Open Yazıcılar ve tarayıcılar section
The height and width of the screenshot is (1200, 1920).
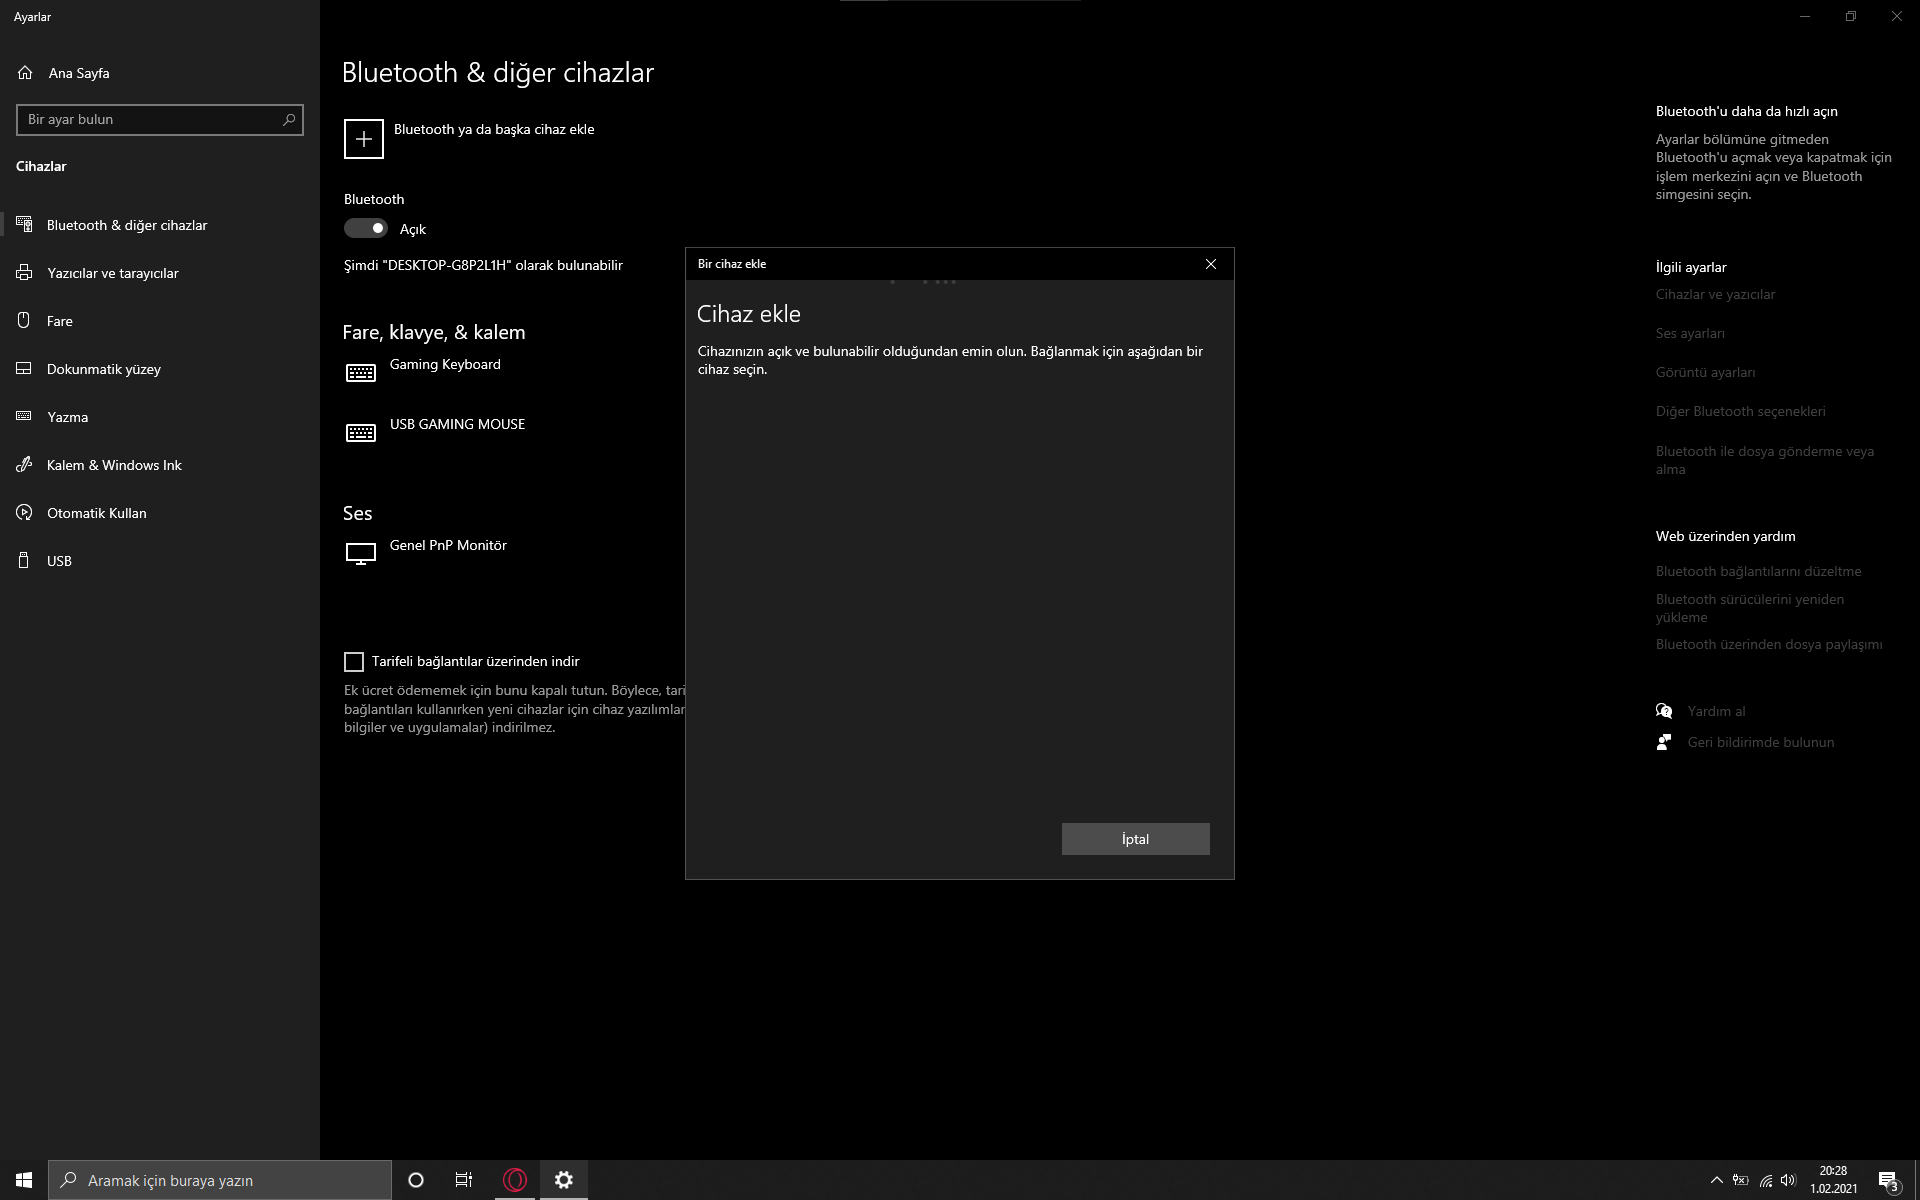[x=112, y=273]
